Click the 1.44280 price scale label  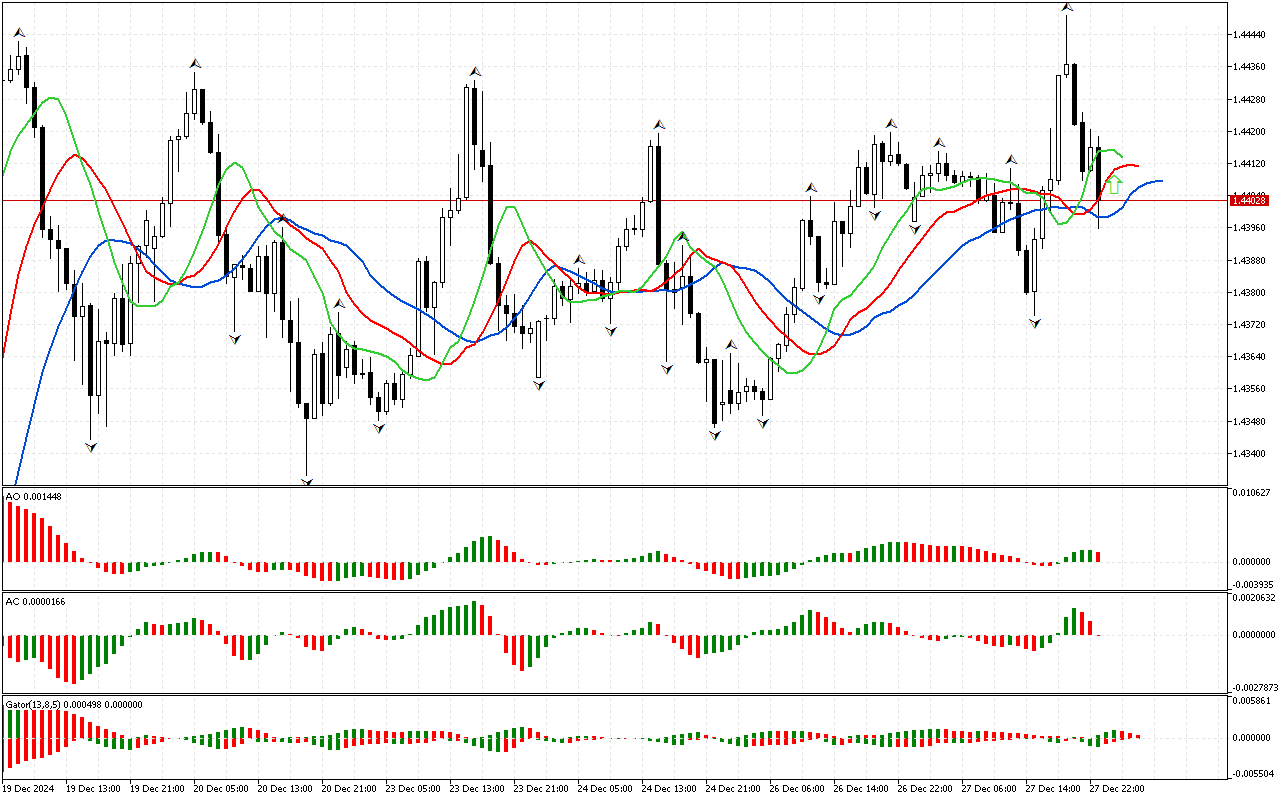(x=1250, y=99)
